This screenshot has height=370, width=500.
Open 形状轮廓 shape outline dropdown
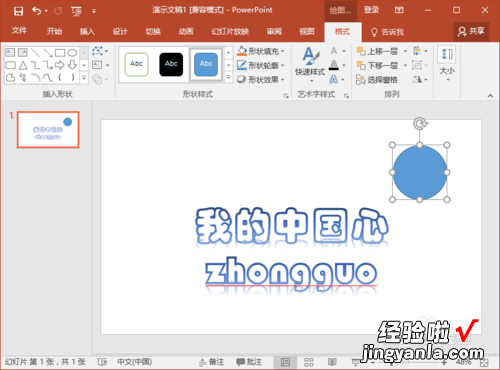[261, 65]
